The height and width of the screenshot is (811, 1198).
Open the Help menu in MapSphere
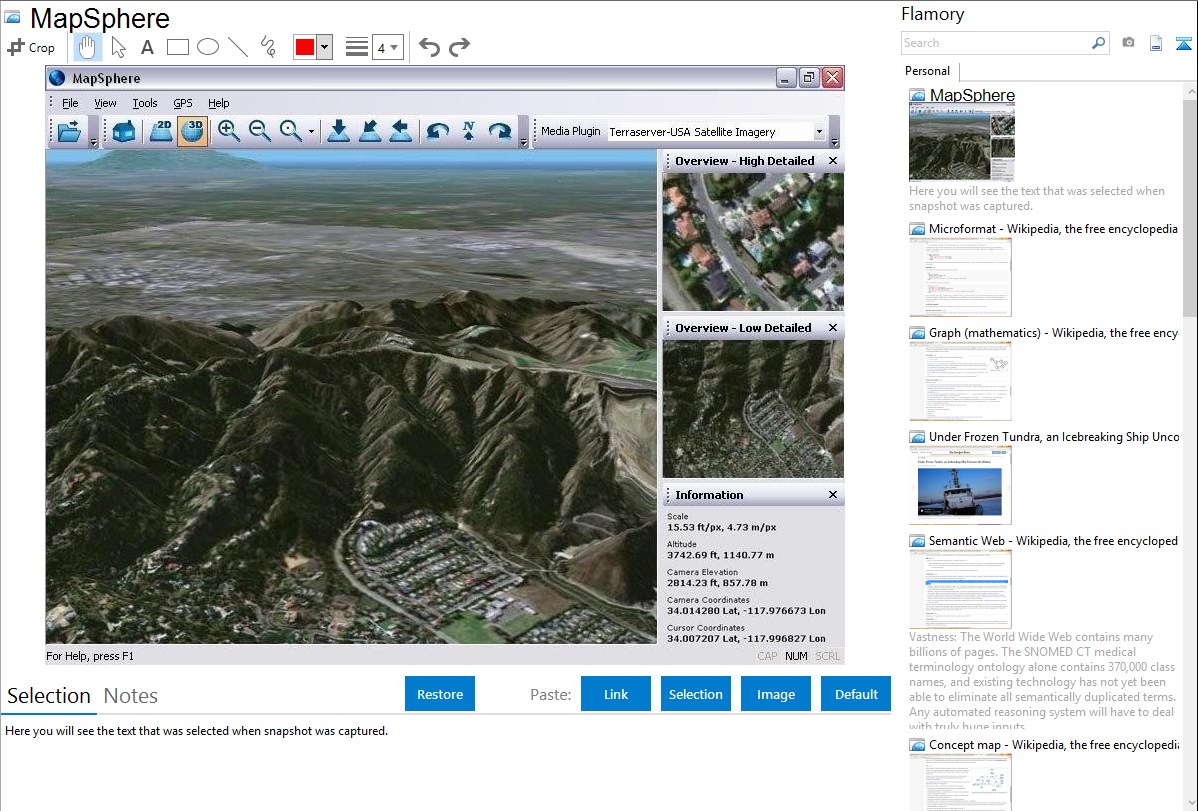click(219, 103)
